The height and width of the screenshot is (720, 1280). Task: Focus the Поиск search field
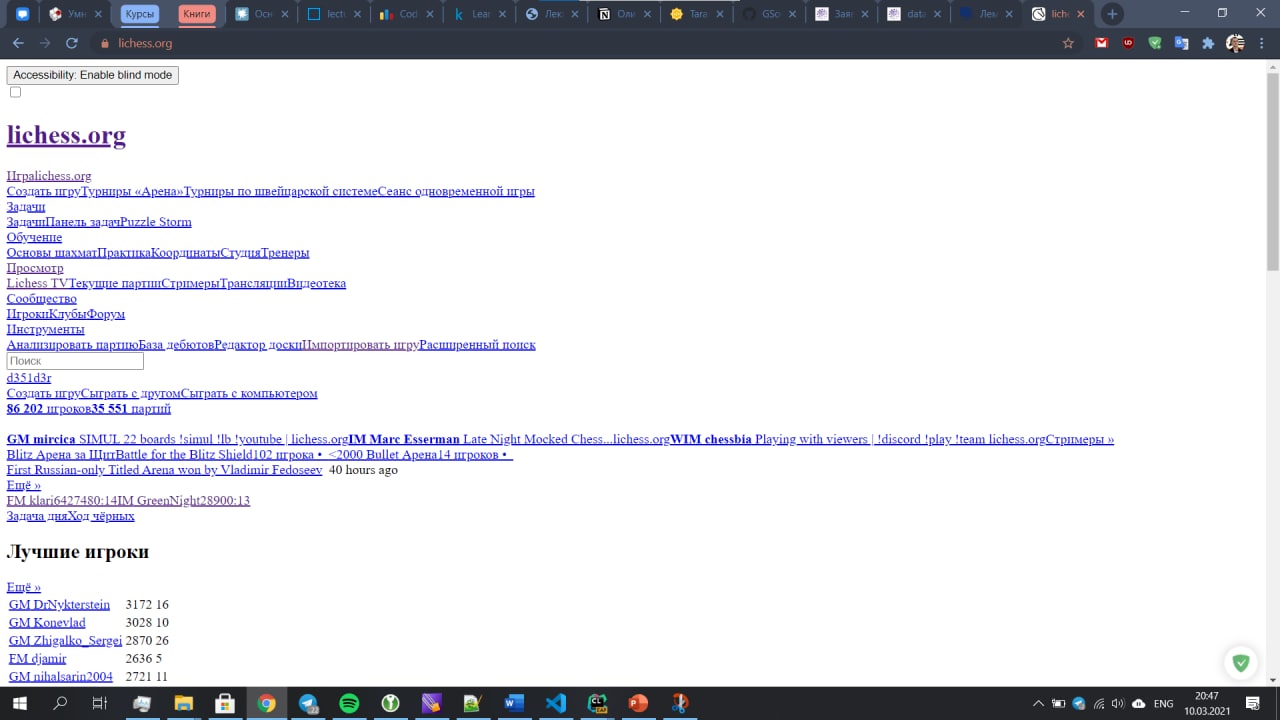pos(75,361)
